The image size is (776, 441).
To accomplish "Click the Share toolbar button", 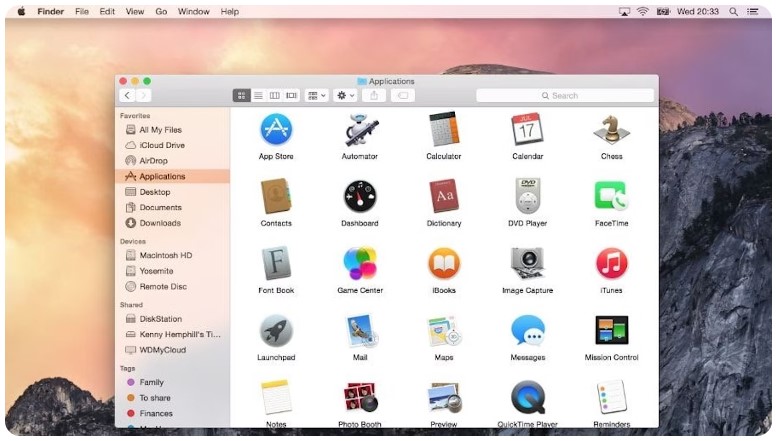I will tap(374, 96).
